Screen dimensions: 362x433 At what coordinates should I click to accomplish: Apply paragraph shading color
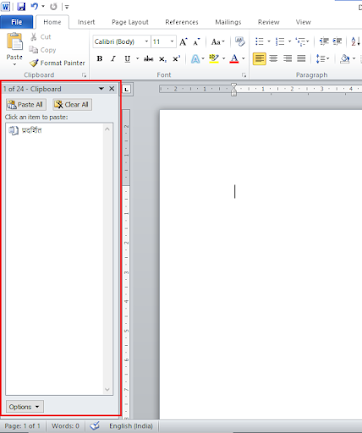click(x=345, y=59)
